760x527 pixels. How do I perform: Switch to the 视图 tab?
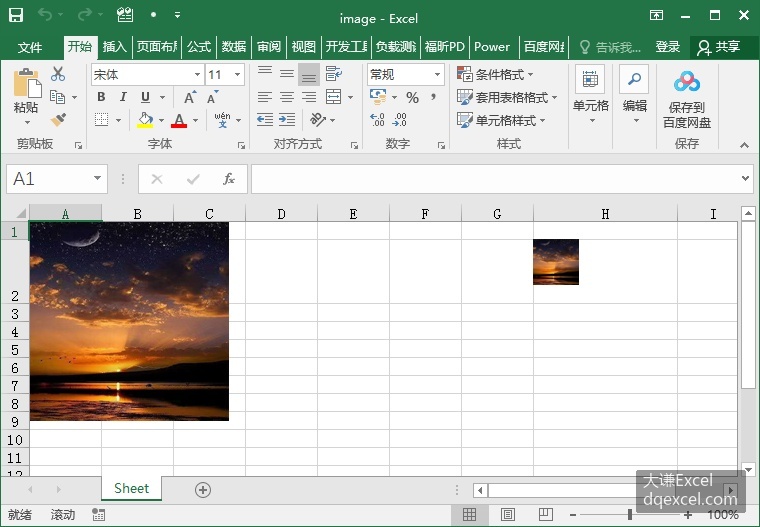tap(303, 47)
